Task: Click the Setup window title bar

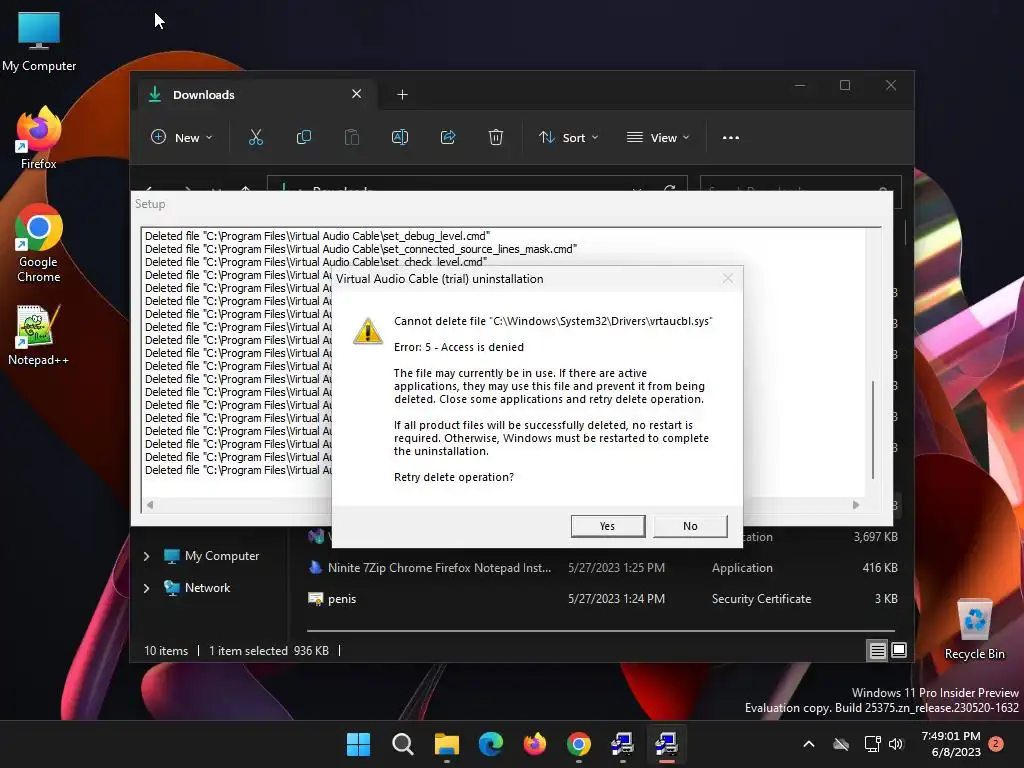Action: 511,204
